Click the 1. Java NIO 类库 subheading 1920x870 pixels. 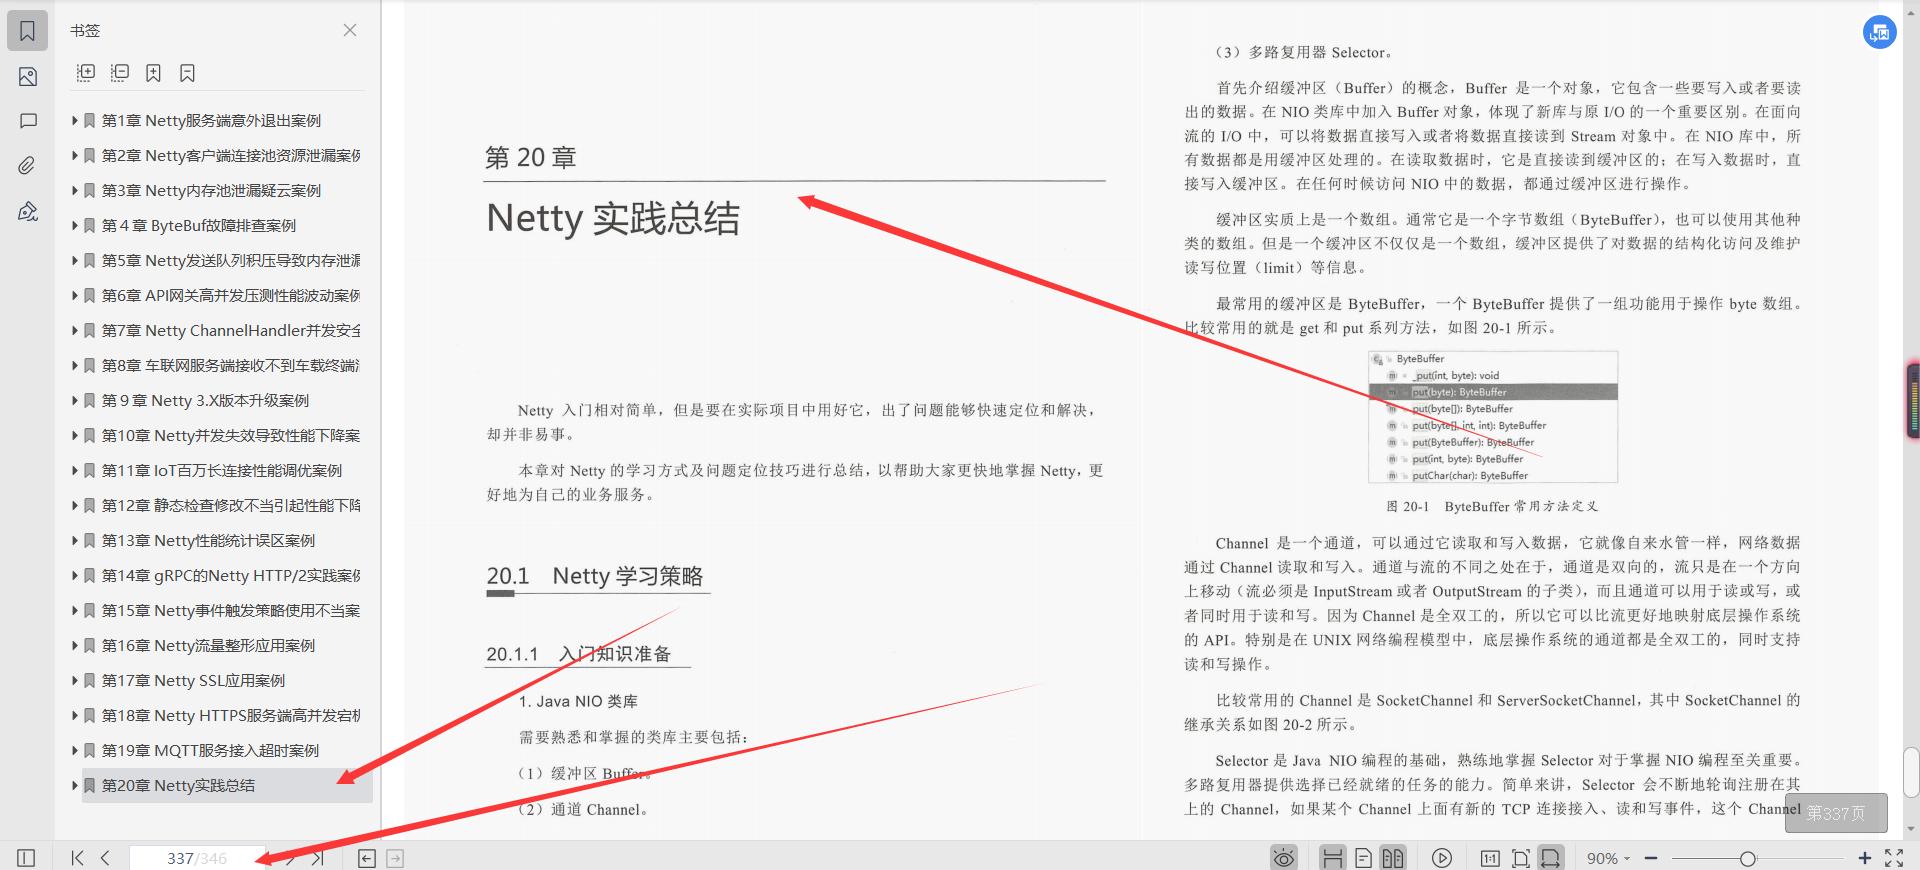coord(578,701)
